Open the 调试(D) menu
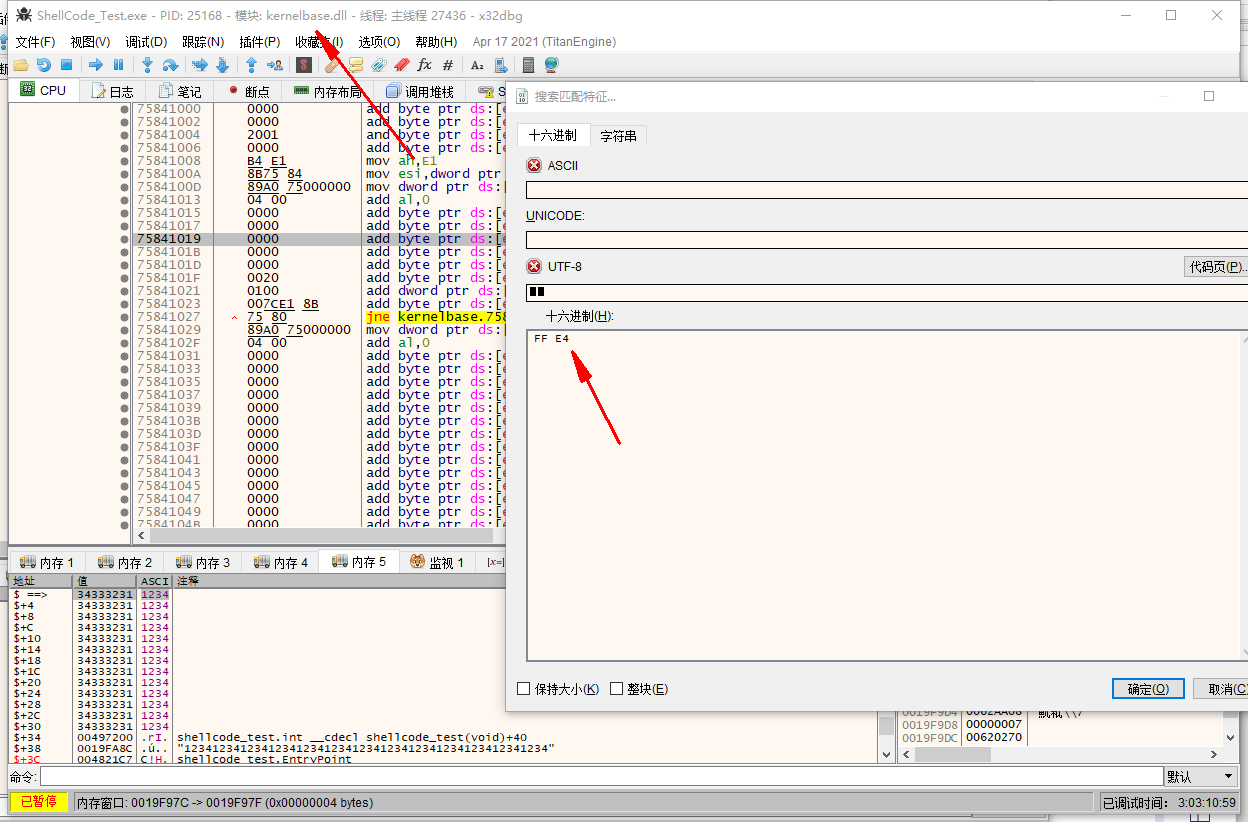Image resolution: width=1248 pixels, height=822 pixels. tap(146, 42)
